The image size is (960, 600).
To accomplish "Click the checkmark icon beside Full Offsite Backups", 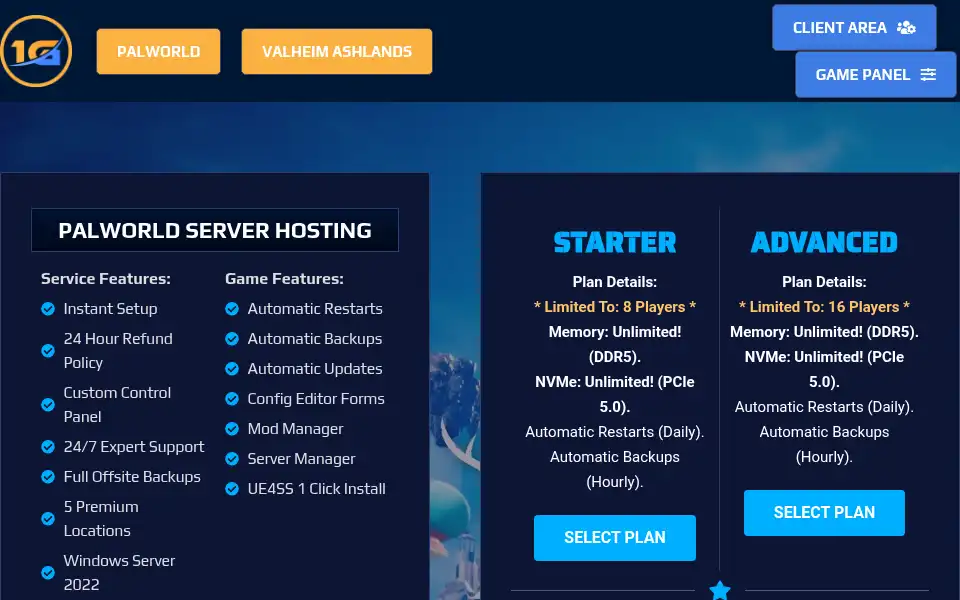I will 48,477.
